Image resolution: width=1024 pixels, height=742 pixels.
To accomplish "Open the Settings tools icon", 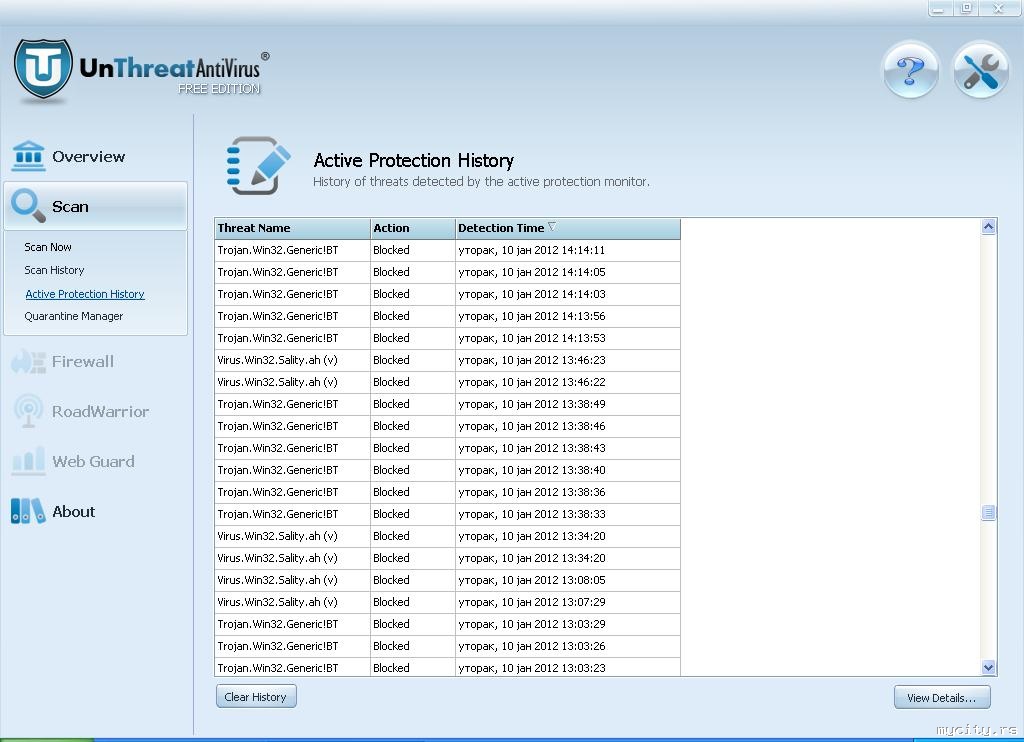I will pos(980,70).
